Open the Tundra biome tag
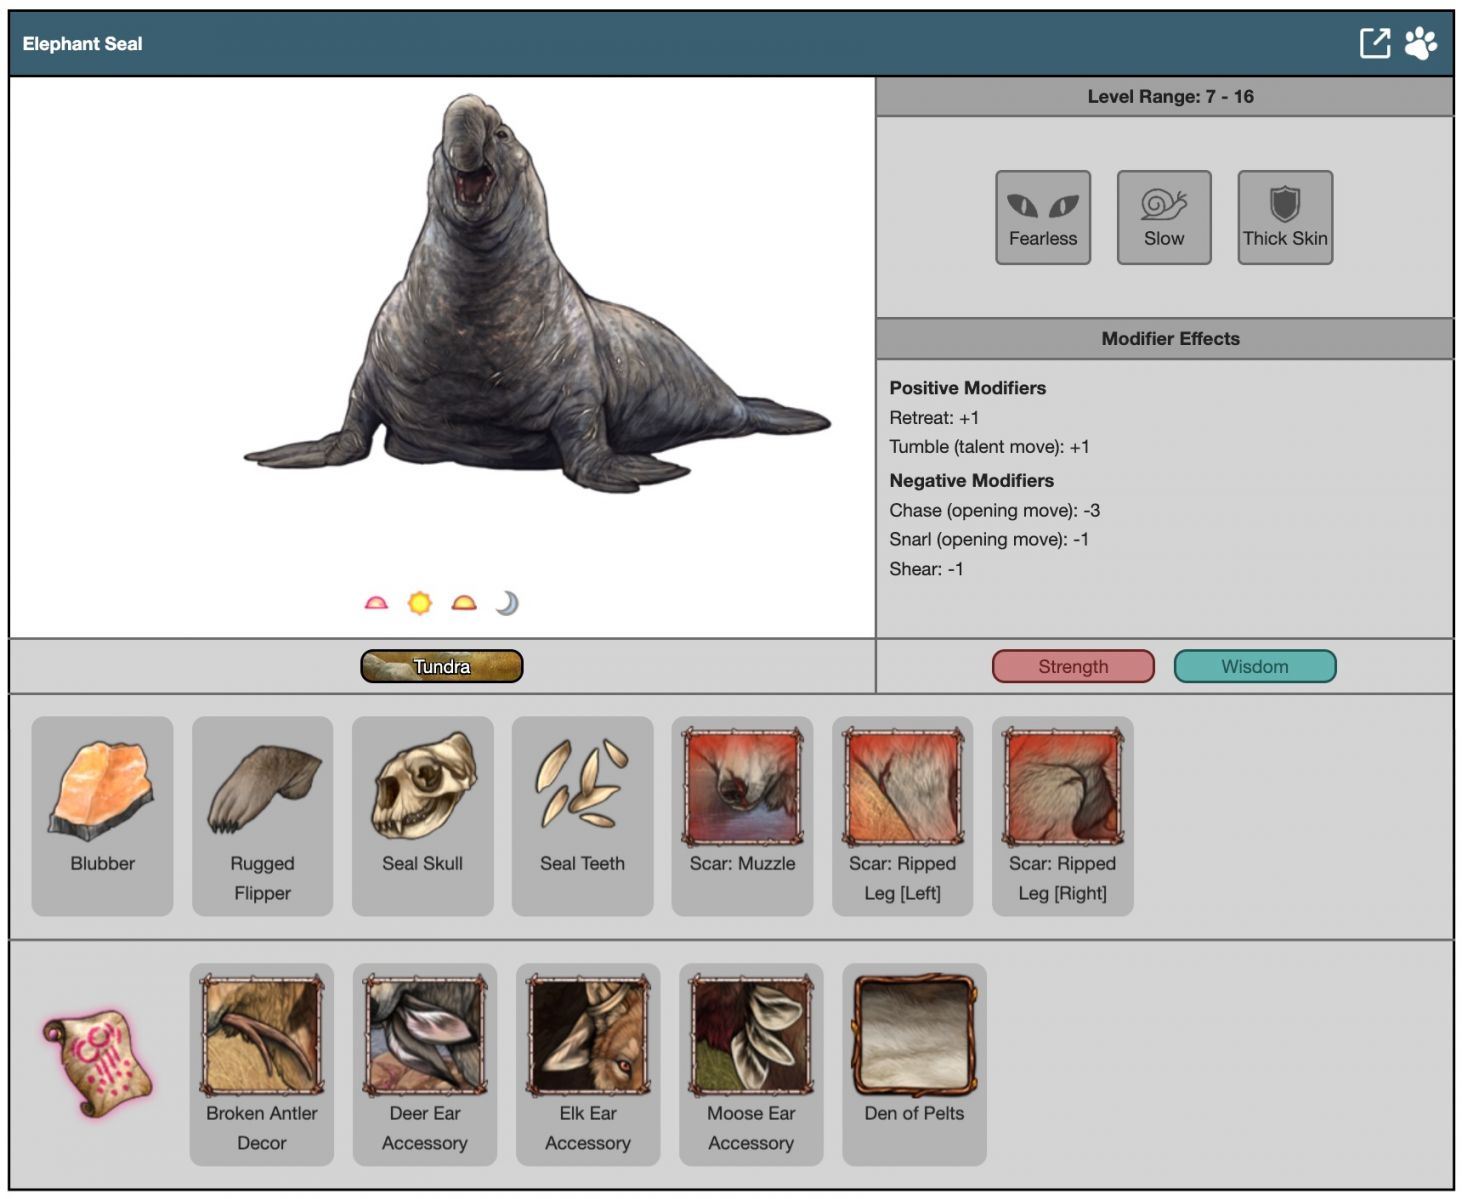The width and height of the screenshot is (1462, 1199). click(441, 666)
